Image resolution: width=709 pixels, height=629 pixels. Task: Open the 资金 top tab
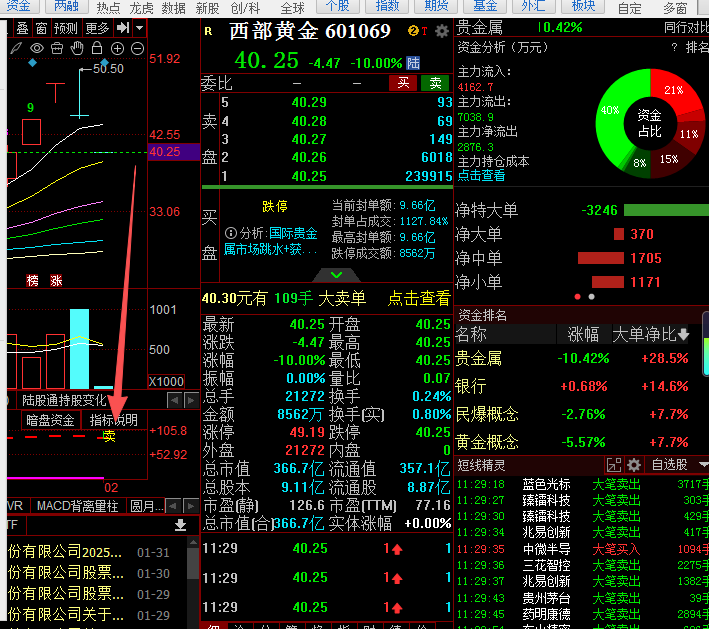19,5
